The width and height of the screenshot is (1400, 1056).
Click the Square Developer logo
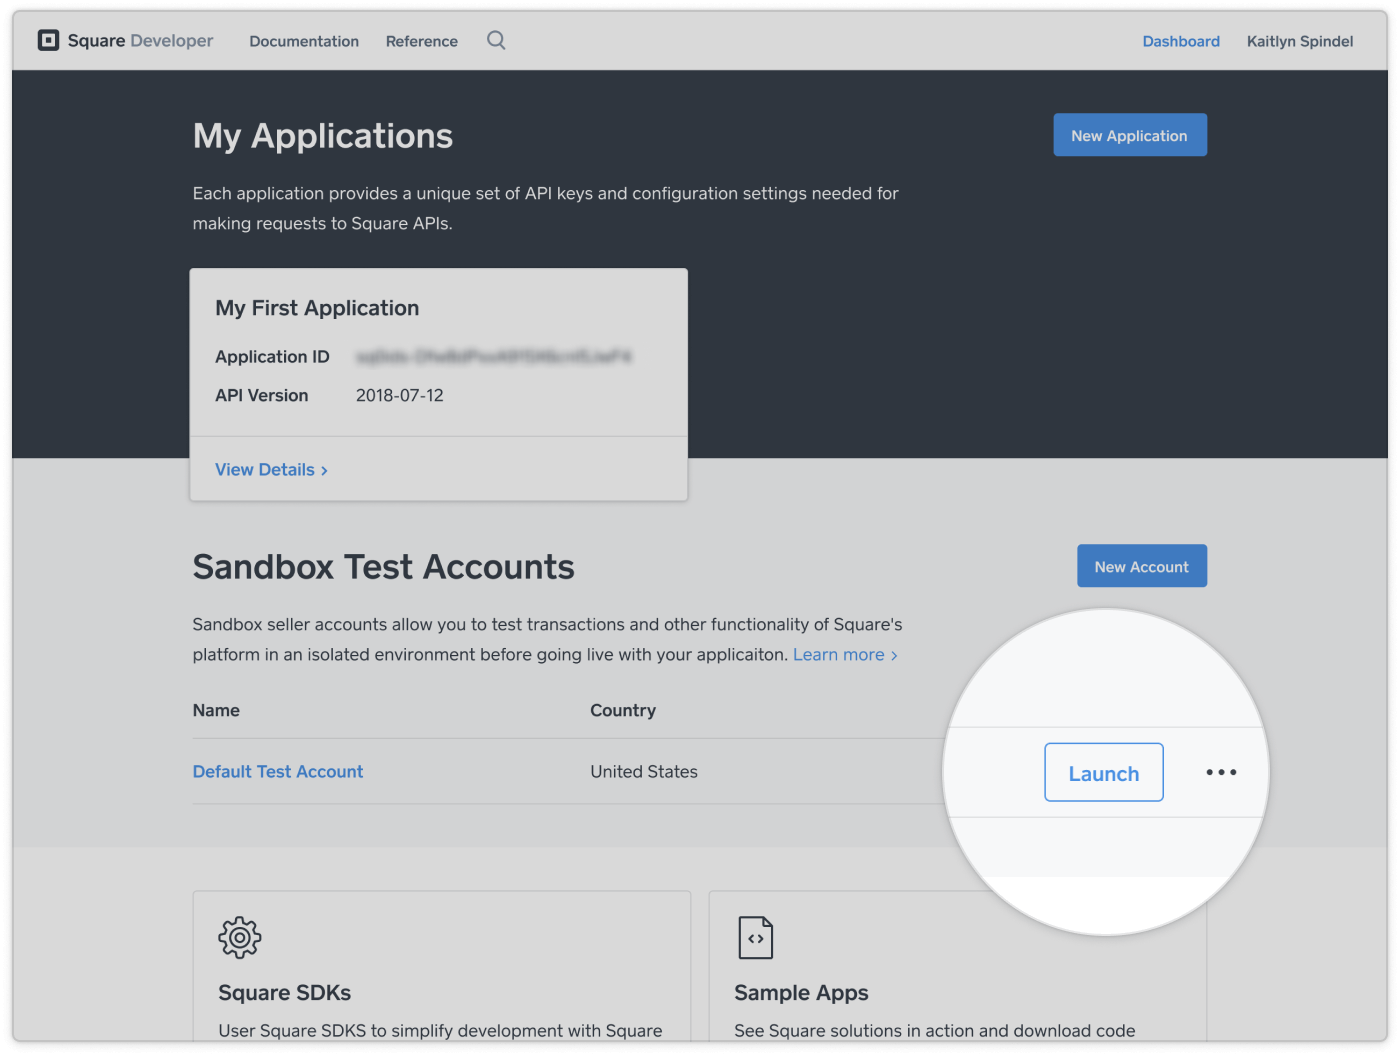(x=125, y=41)
